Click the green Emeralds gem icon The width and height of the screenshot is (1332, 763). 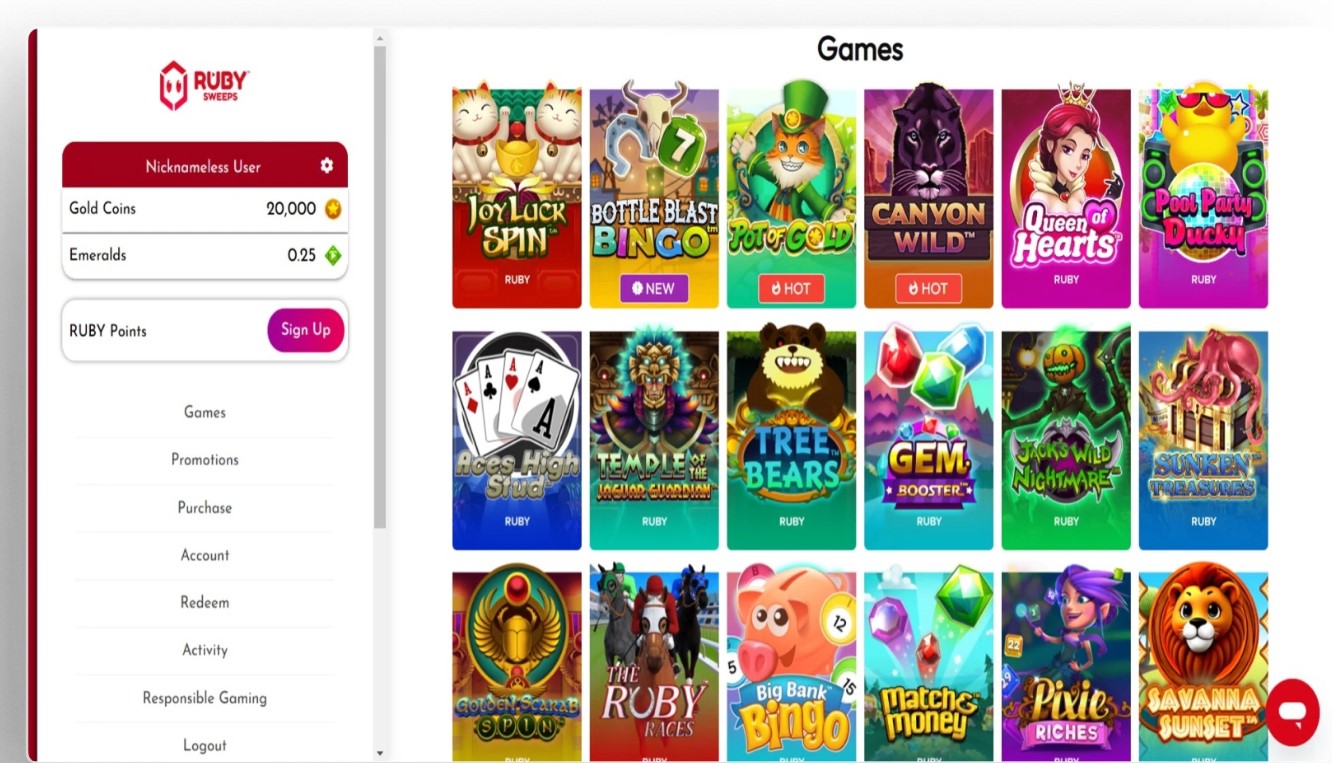(333, 256)
